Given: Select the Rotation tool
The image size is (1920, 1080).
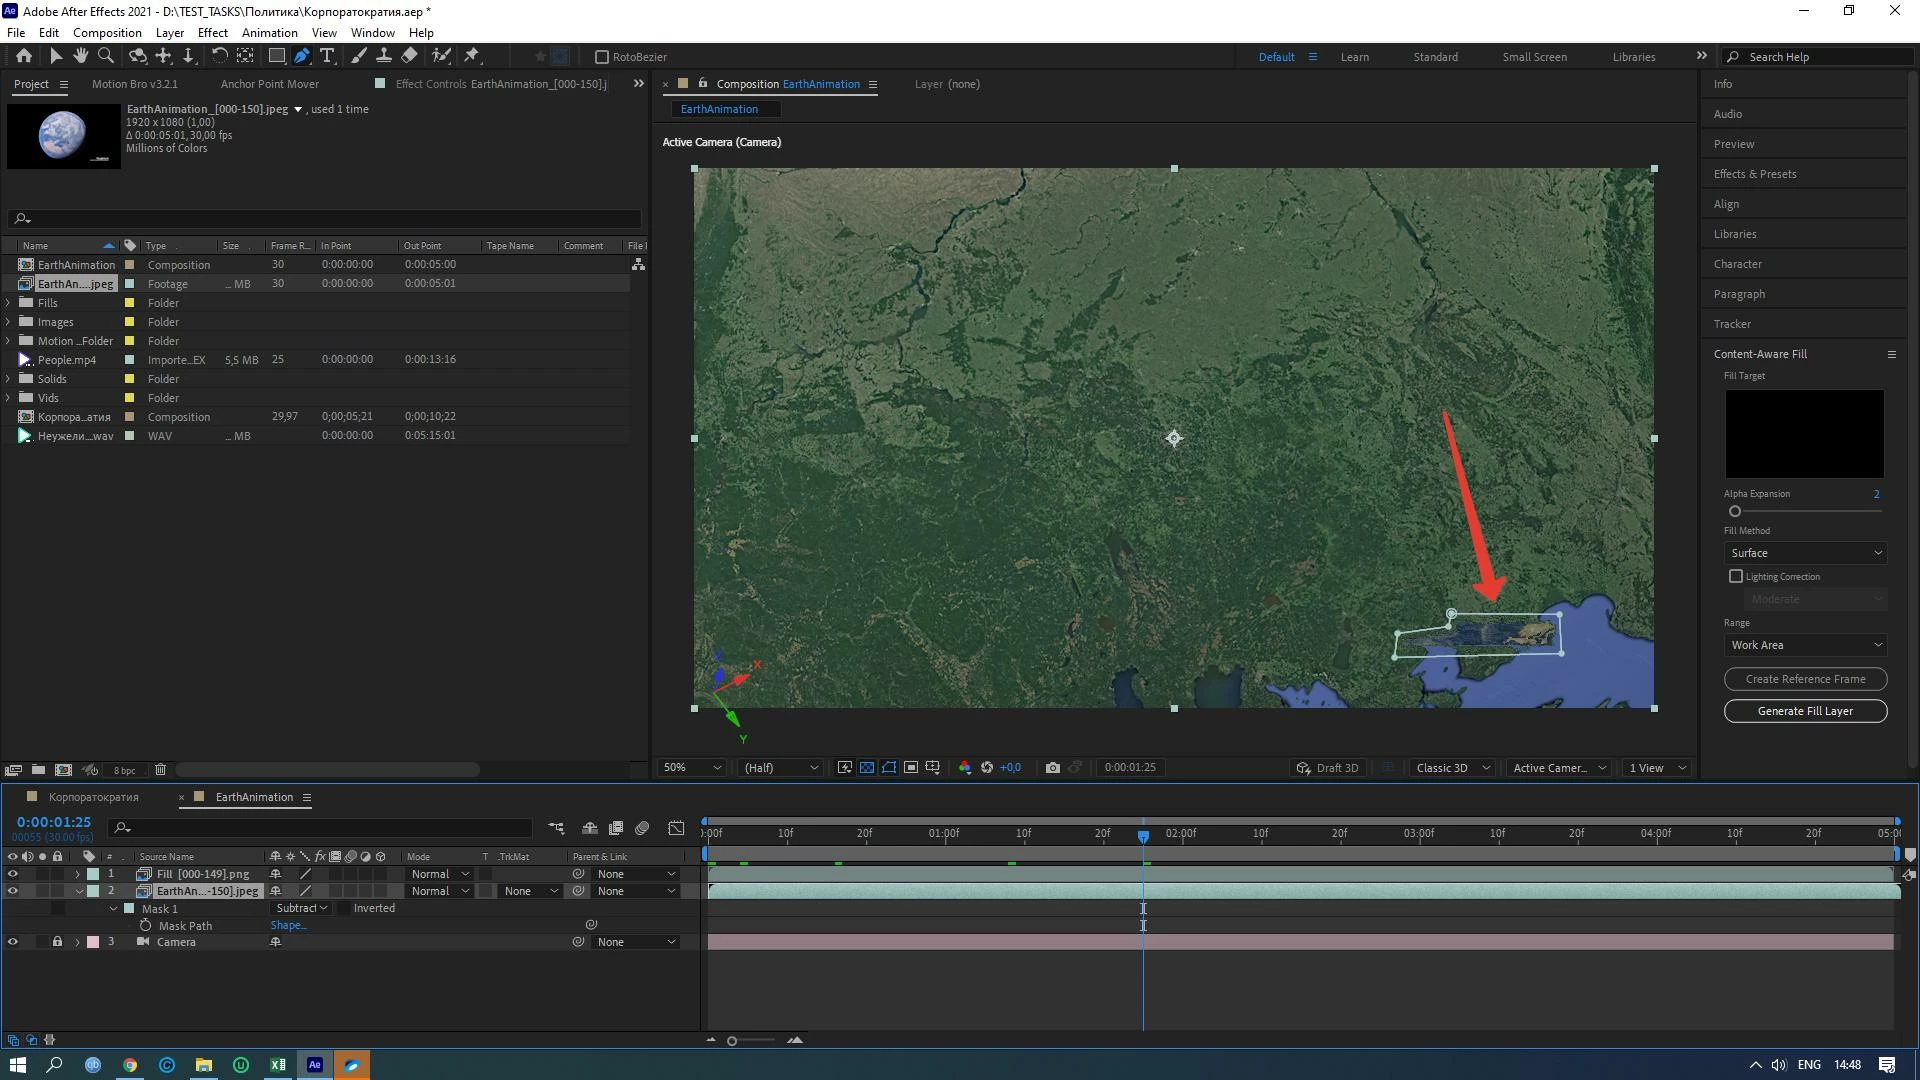Looking at the screenshot, I should point(219,56).
